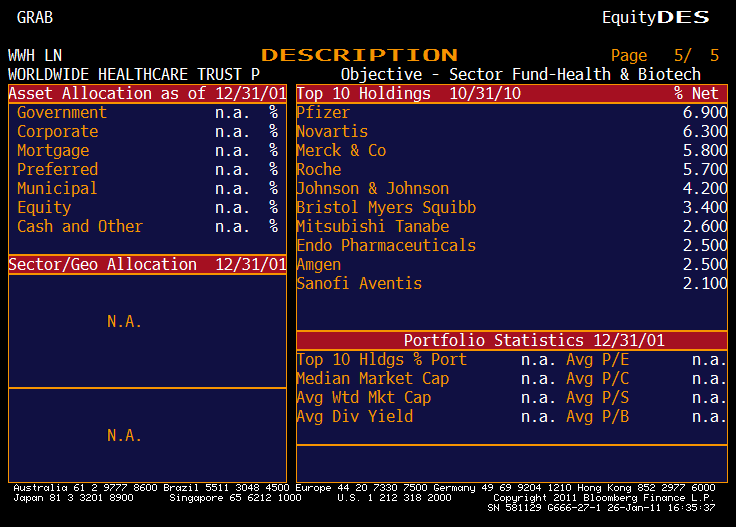Click the 2.100 value for Sanofi Aventis

(705, 283)
